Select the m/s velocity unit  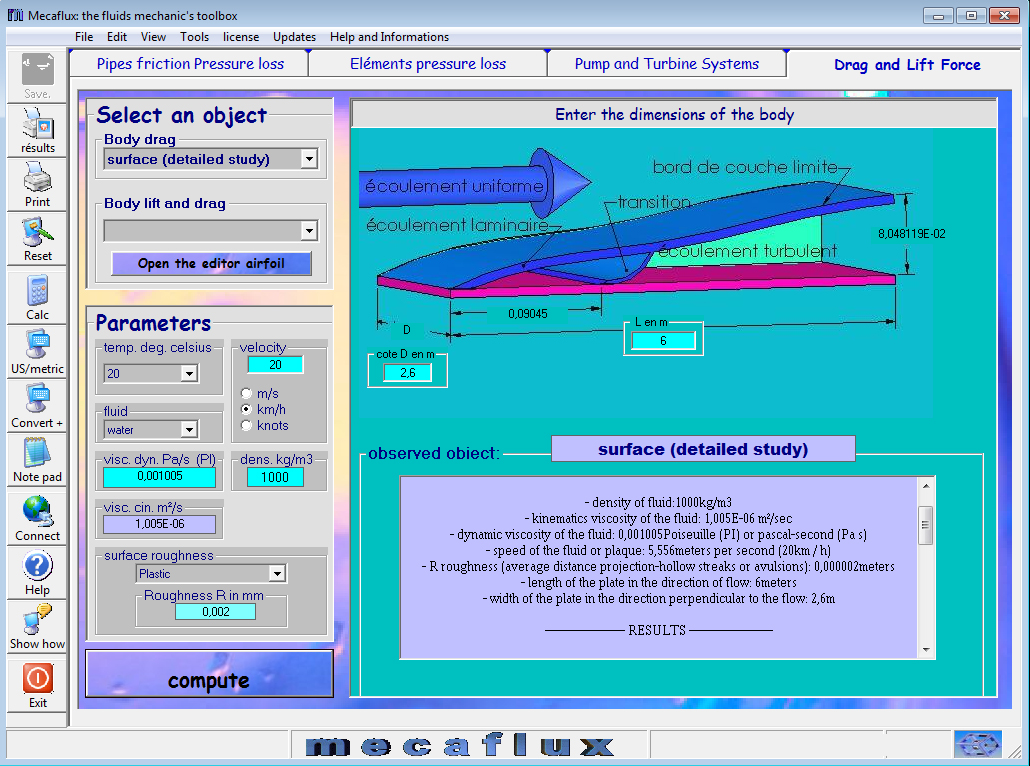pos(247,394)
